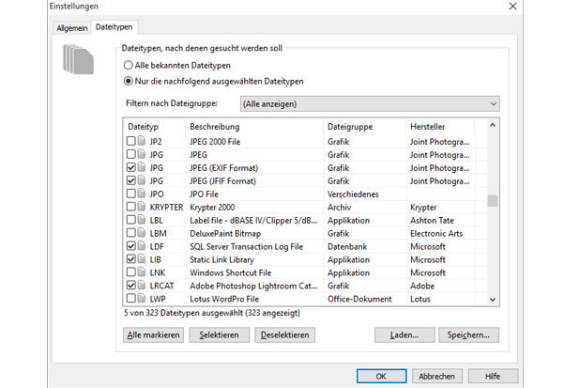Click the 'Speichern...' button

coord(469,335)
